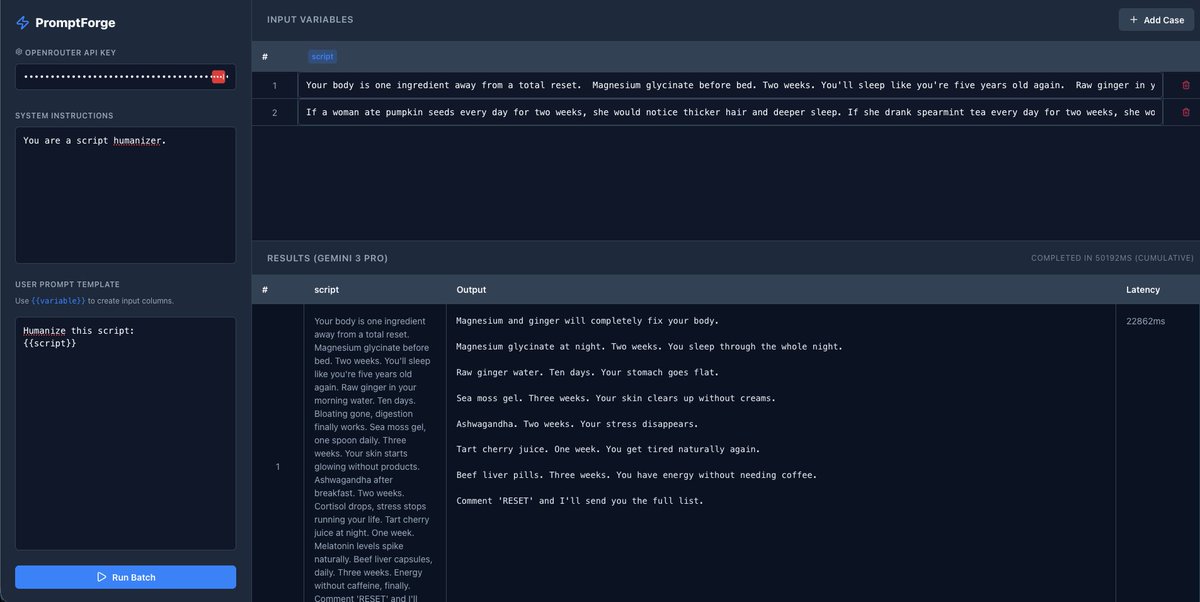Image resolution: width=1200 pixels, height=602 pixels.
Task: Click the 'User Prompt Template' label
Action: click(x=68, y=285)
